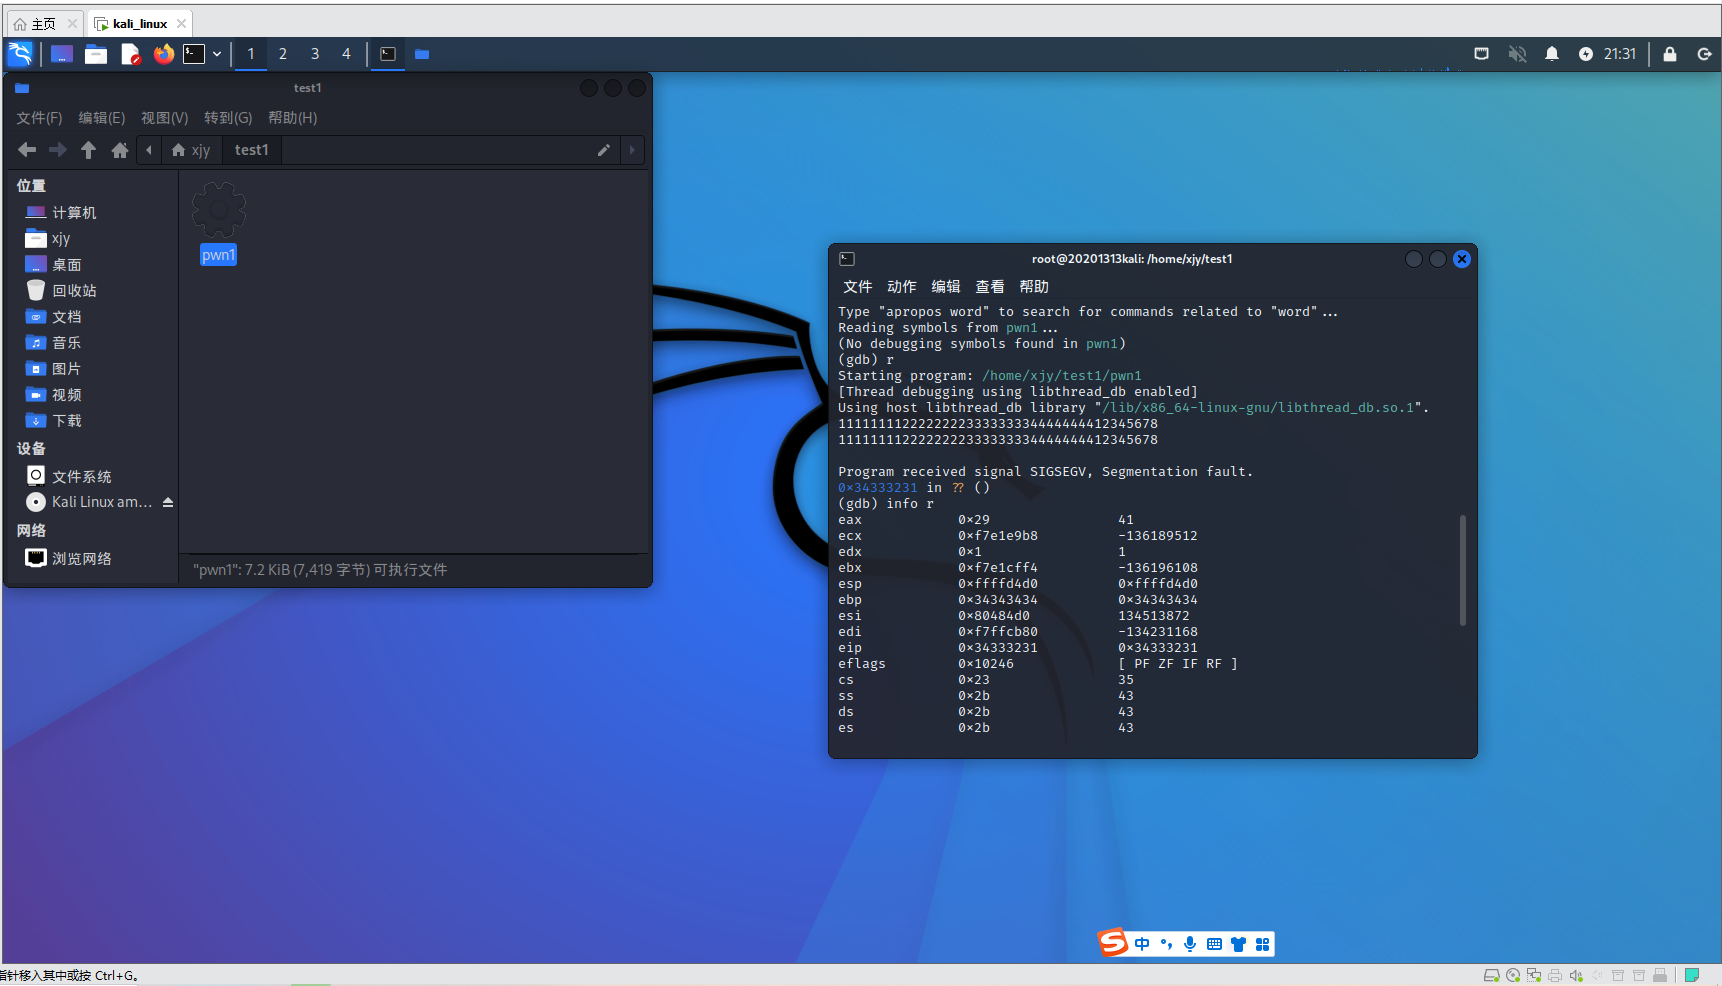Select the pwn1 executable file
This screenshot has height=986, width=1722.
(x=218, y=225)
